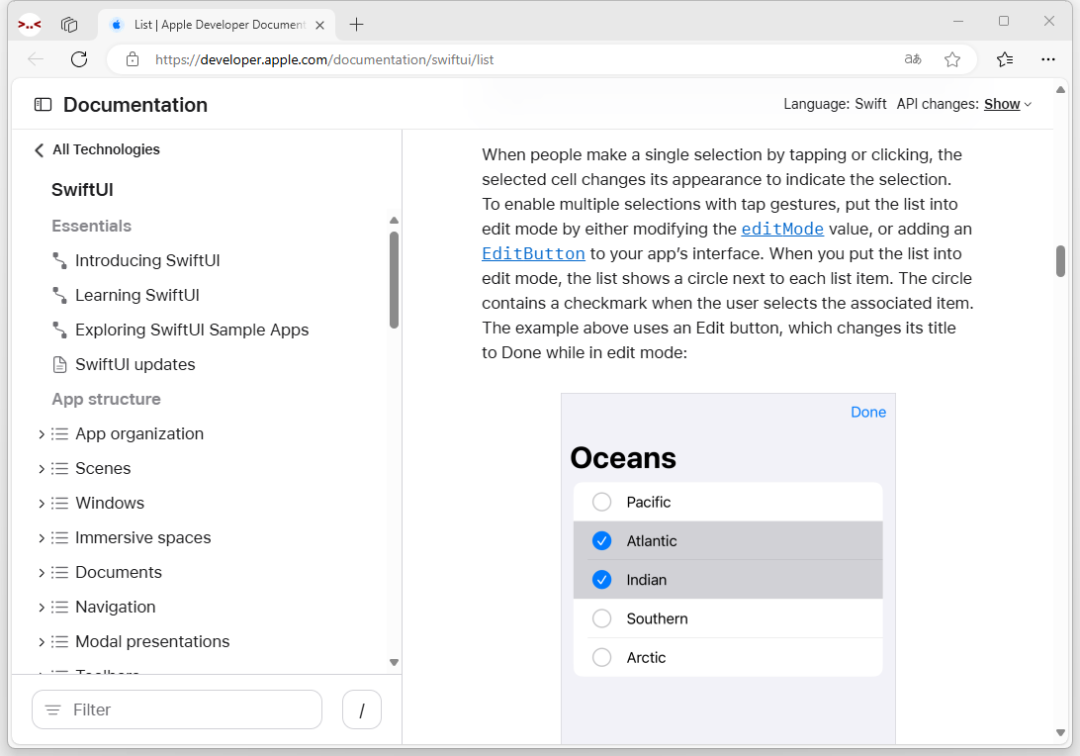1080x756 pixels.
Task: Click the slash shortcut button by Filter
Action: click(362, 710)
